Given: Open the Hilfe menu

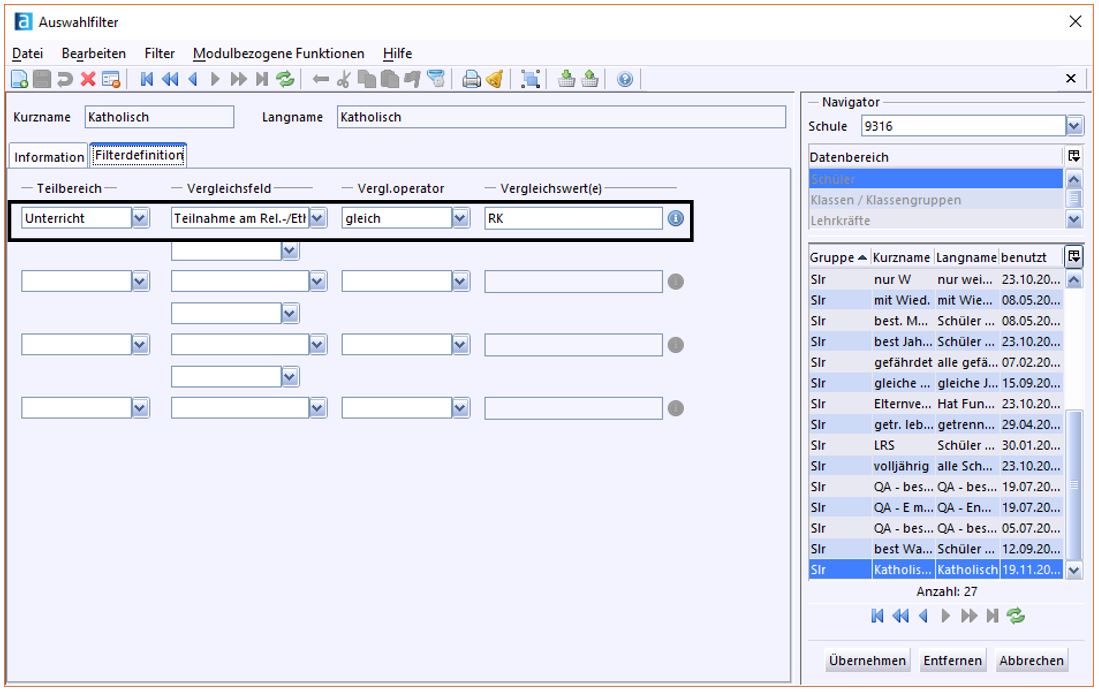Looking at the screenshot, I should pyautogui.click(x=397, y=53).
